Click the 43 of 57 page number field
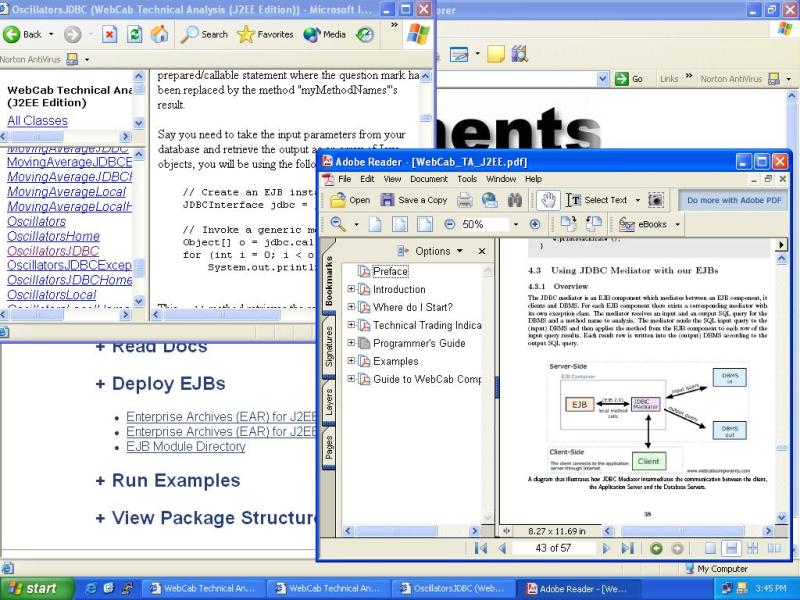This screenshot has height=600, width=800. (x=553, y=548)
